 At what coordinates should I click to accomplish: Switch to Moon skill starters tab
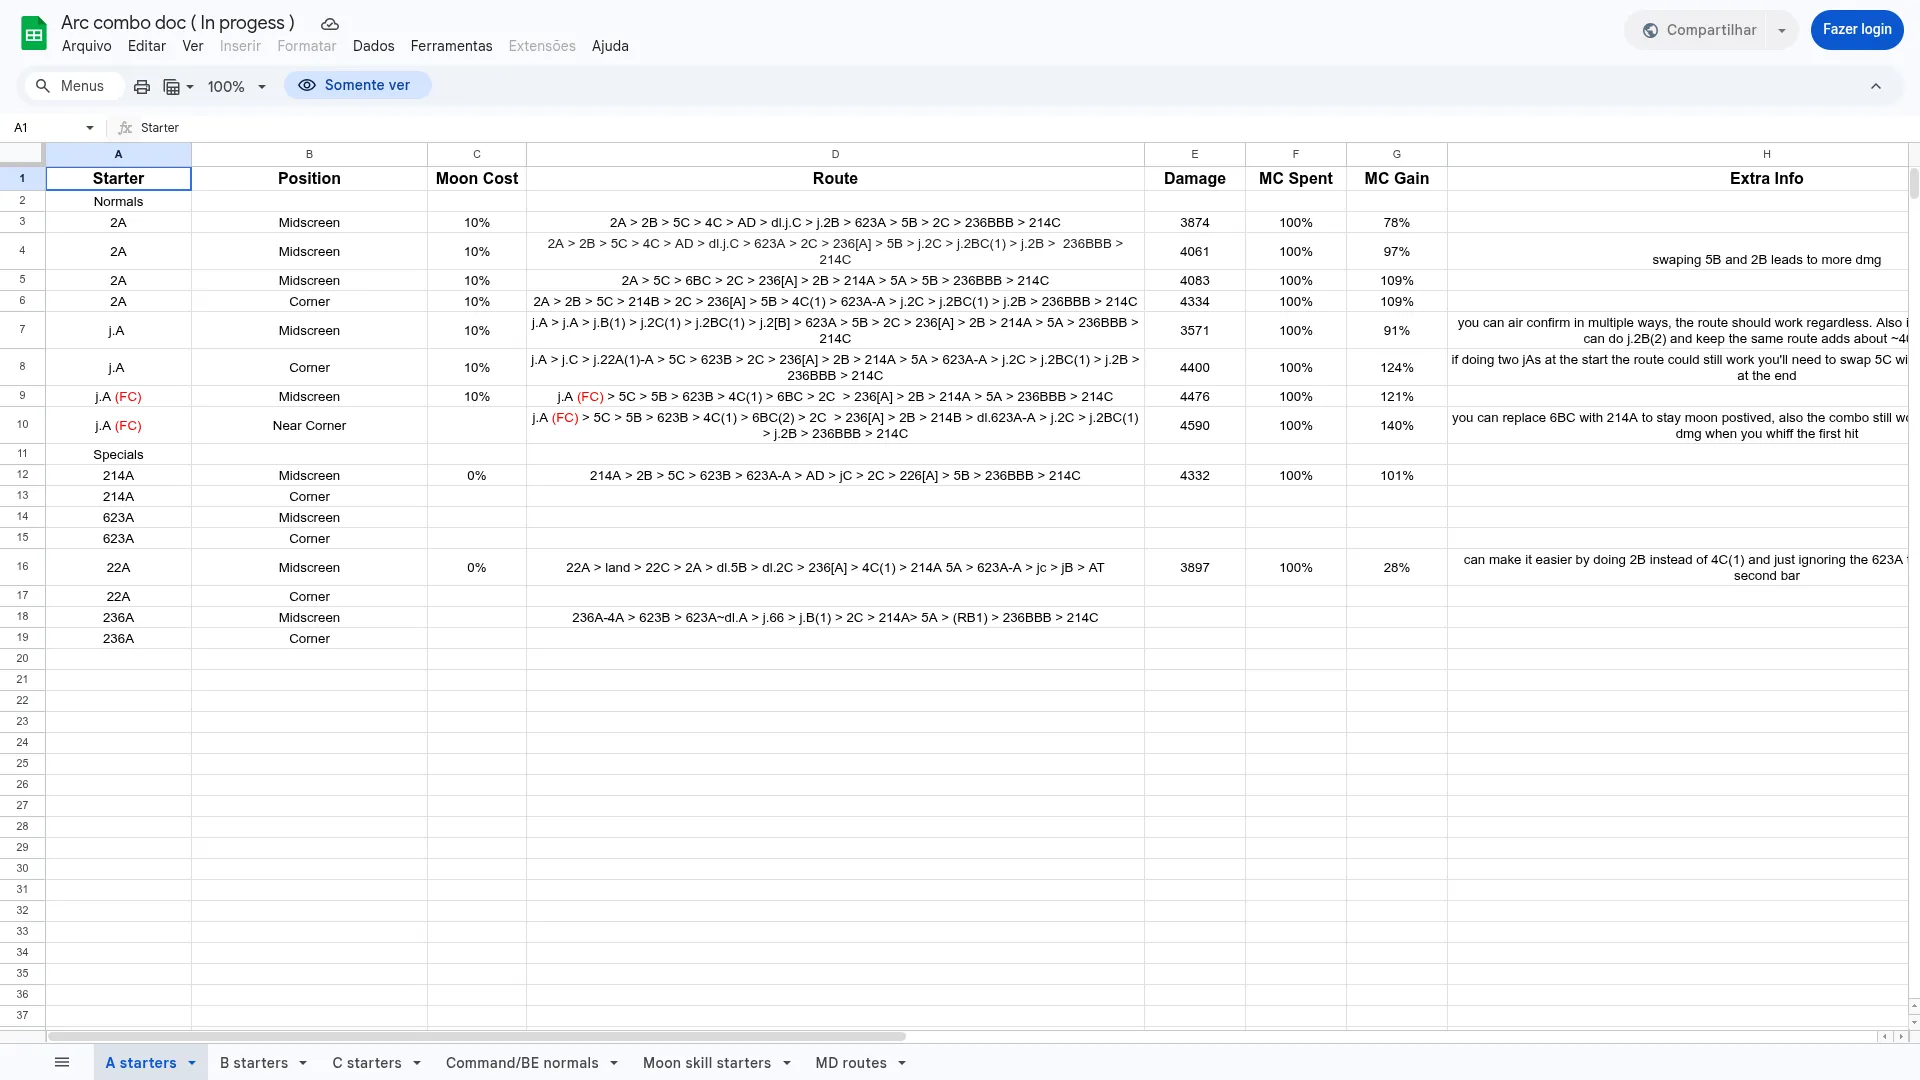coord(706,1063)
